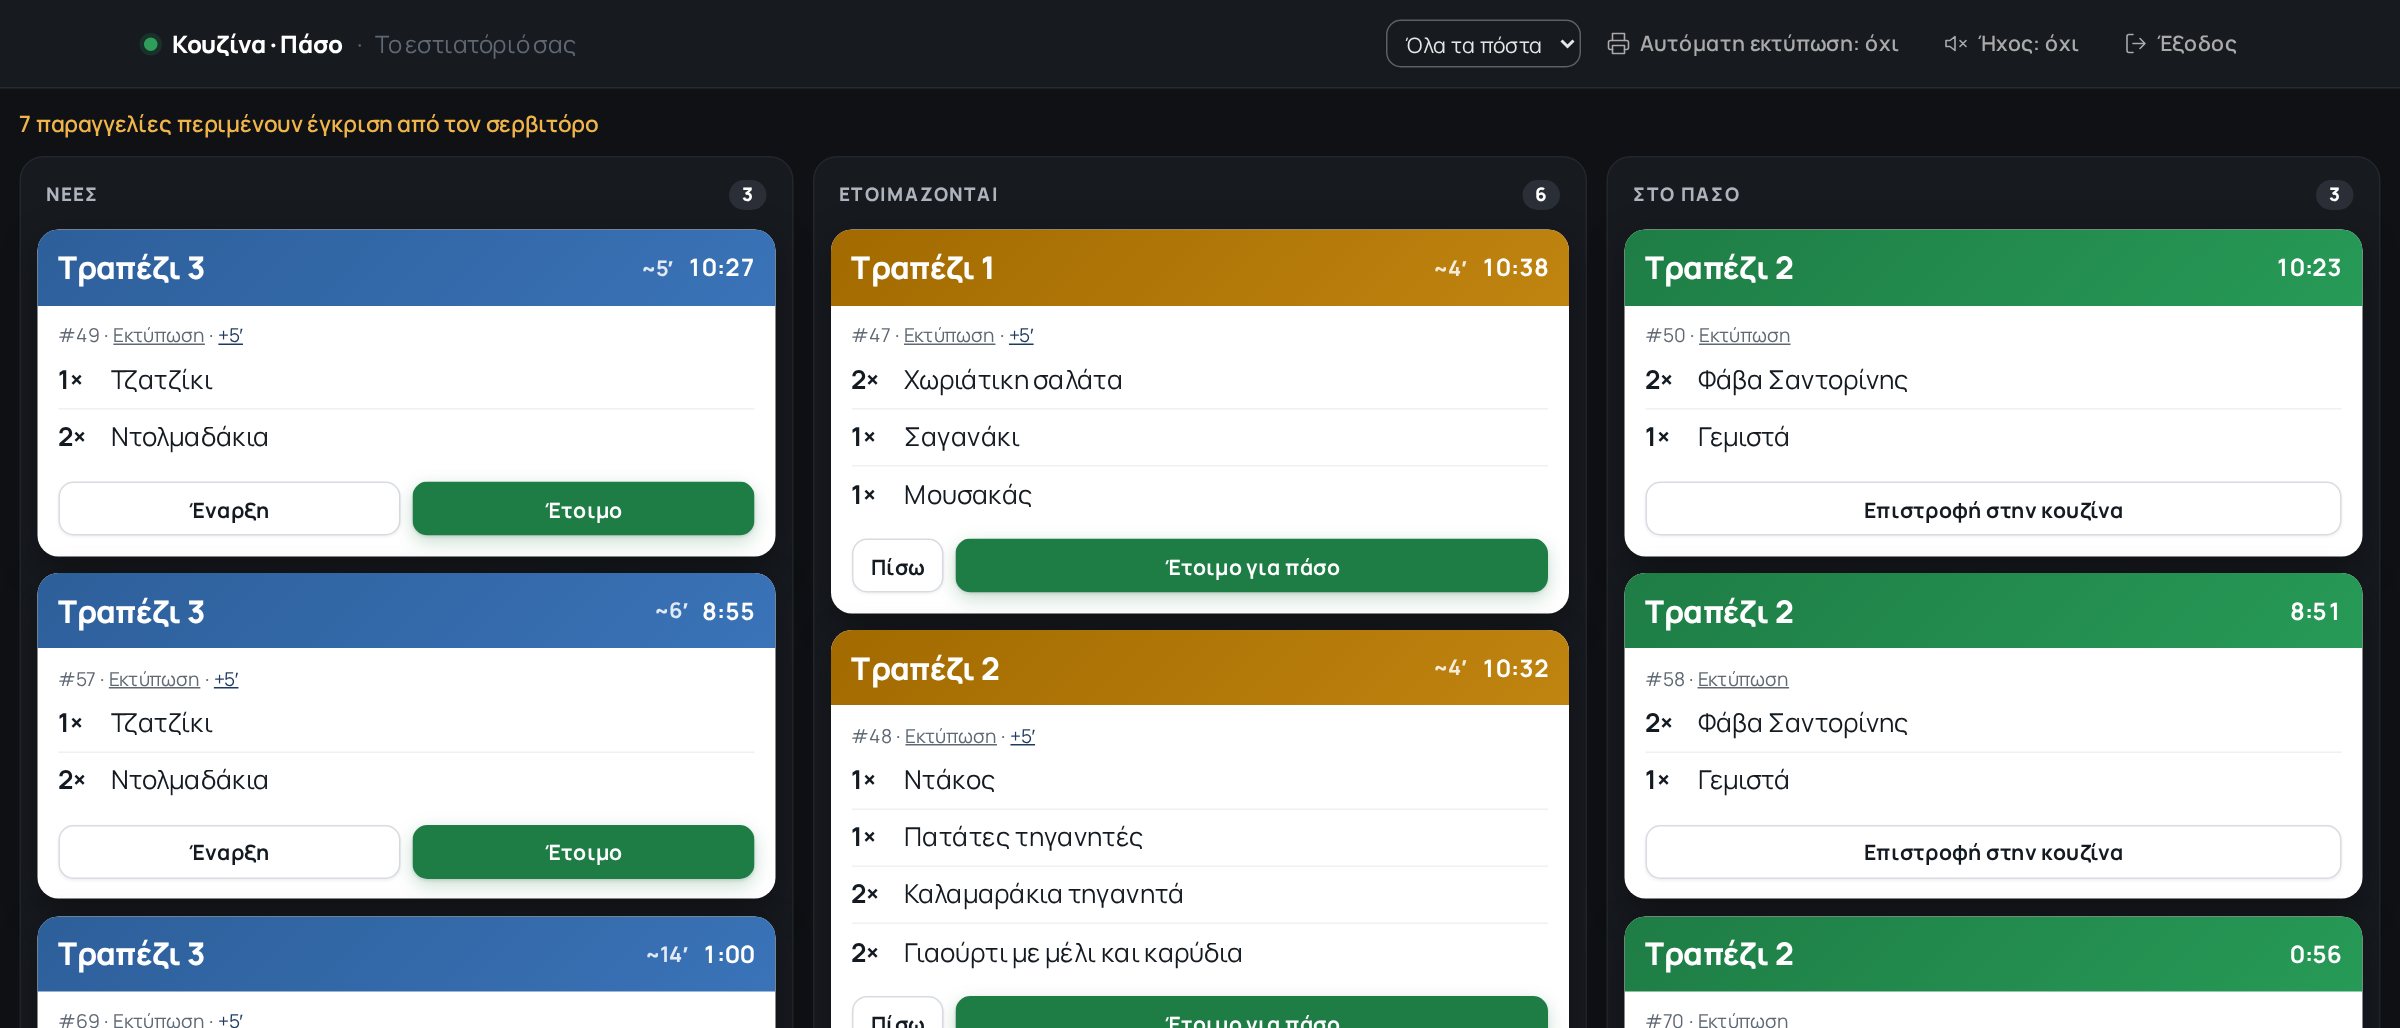Select the 'Τραπέζι 3' header timed 10:27
Image resolution: width=2400 pixels, height=1028 pixels.
point(406,268)
